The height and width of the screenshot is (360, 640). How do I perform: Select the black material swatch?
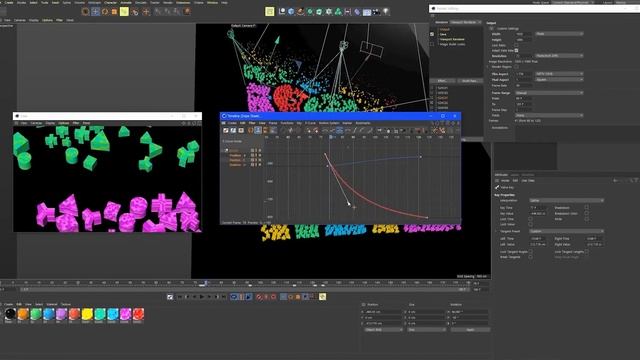10,314
